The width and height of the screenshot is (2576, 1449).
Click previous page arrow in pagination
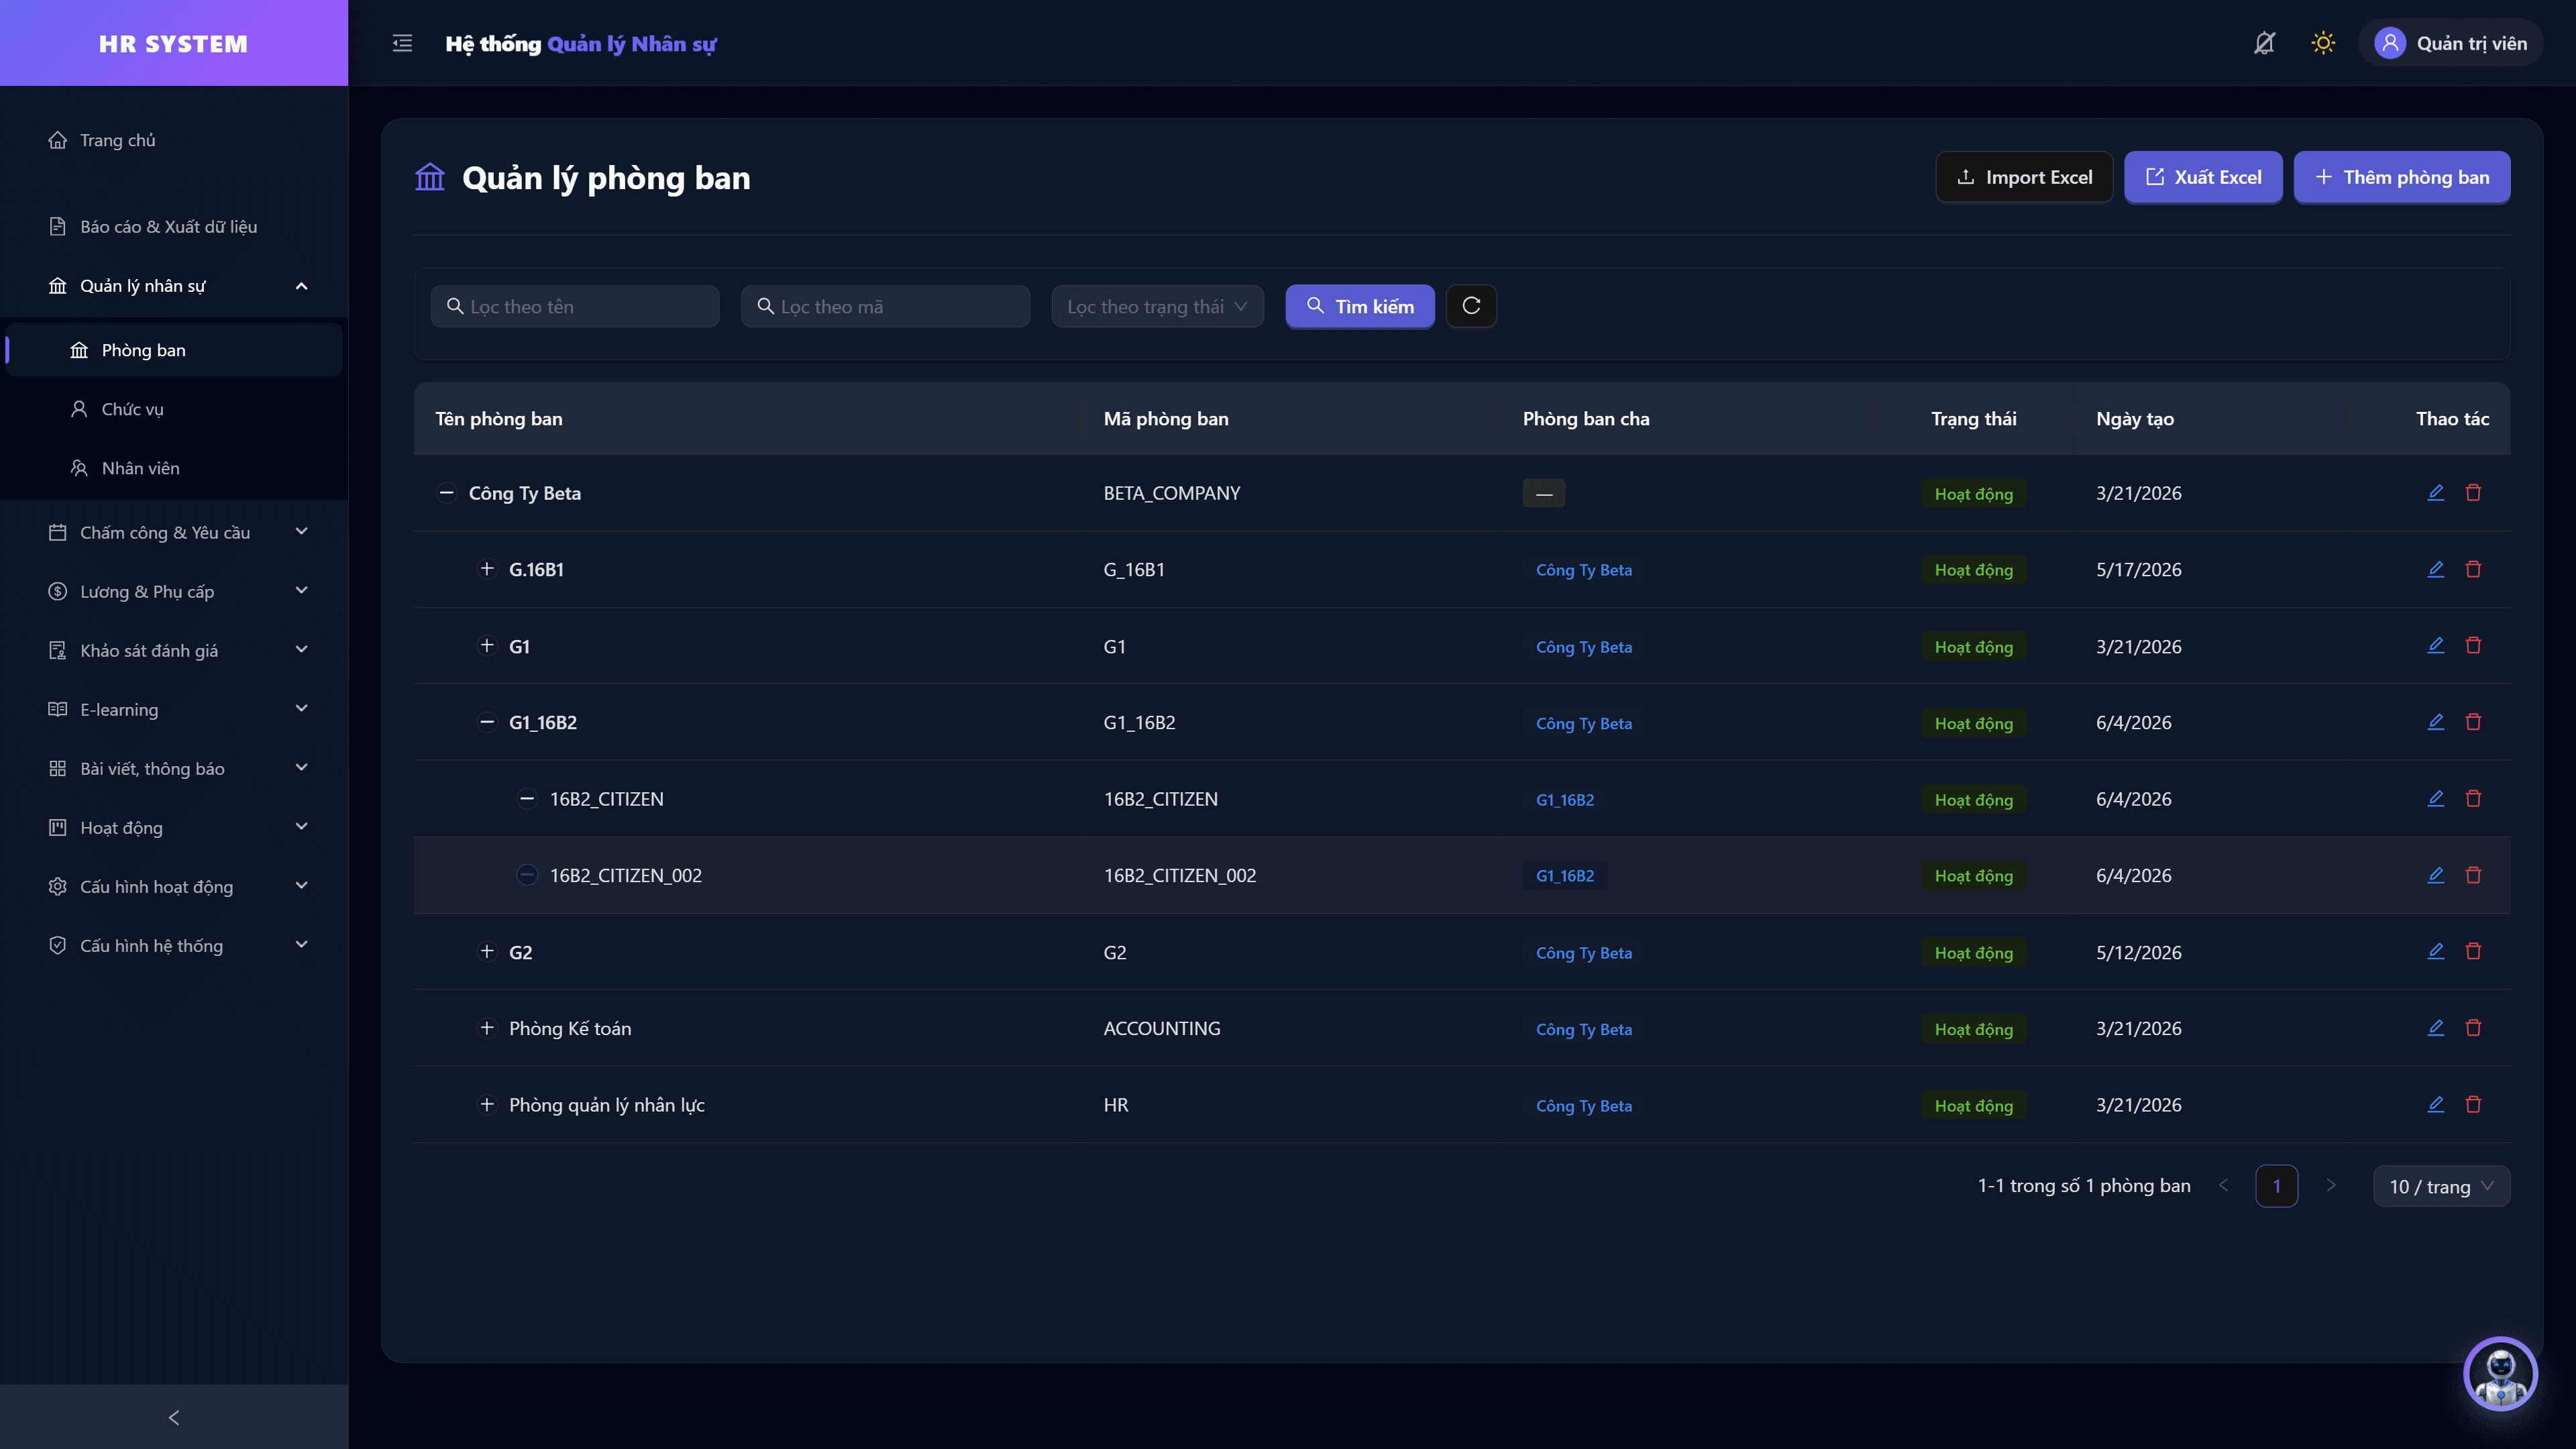(2223, 1186)
